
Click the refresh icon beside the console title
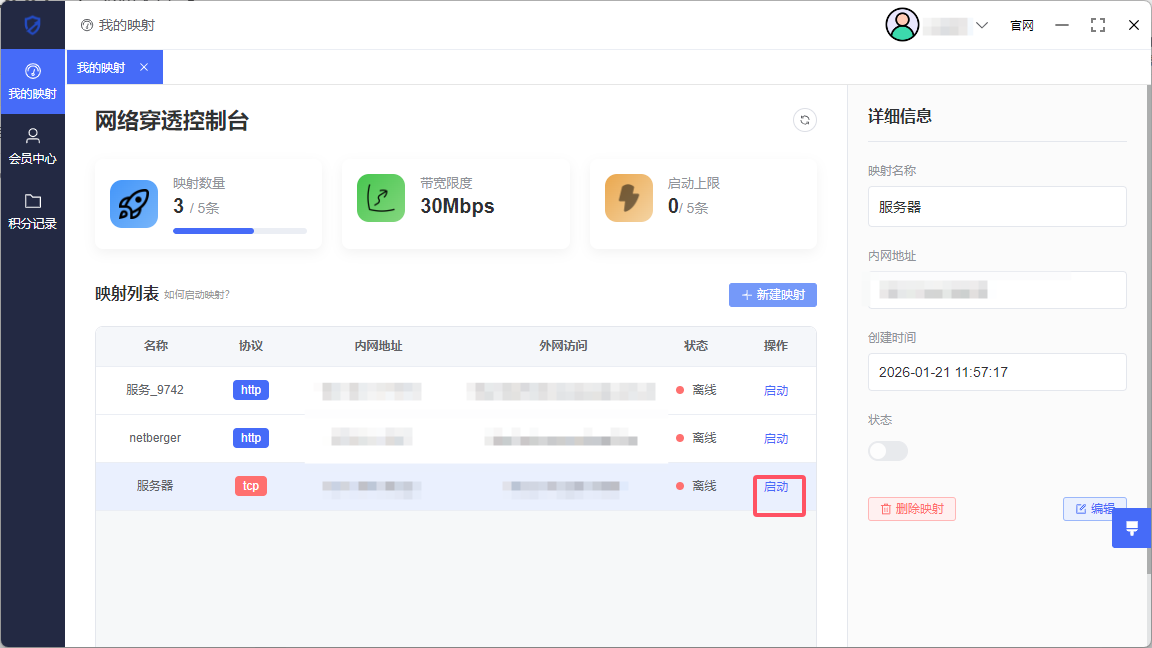point(804,121)
